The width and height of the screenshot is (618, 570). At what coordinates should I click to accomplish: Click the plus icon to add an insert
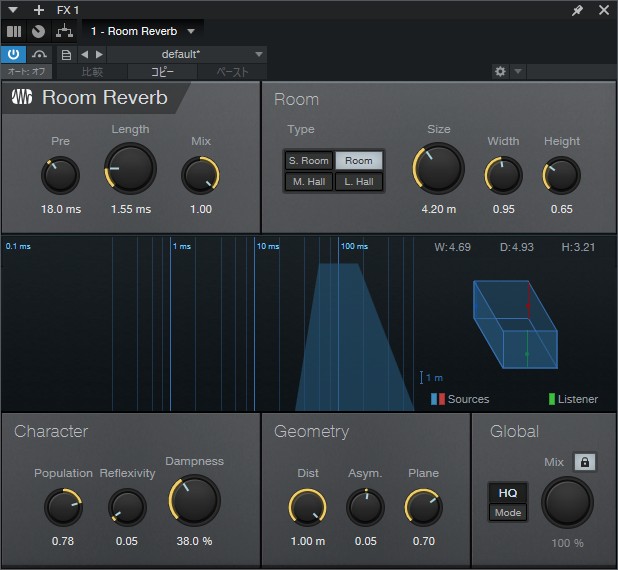point(39,10)
